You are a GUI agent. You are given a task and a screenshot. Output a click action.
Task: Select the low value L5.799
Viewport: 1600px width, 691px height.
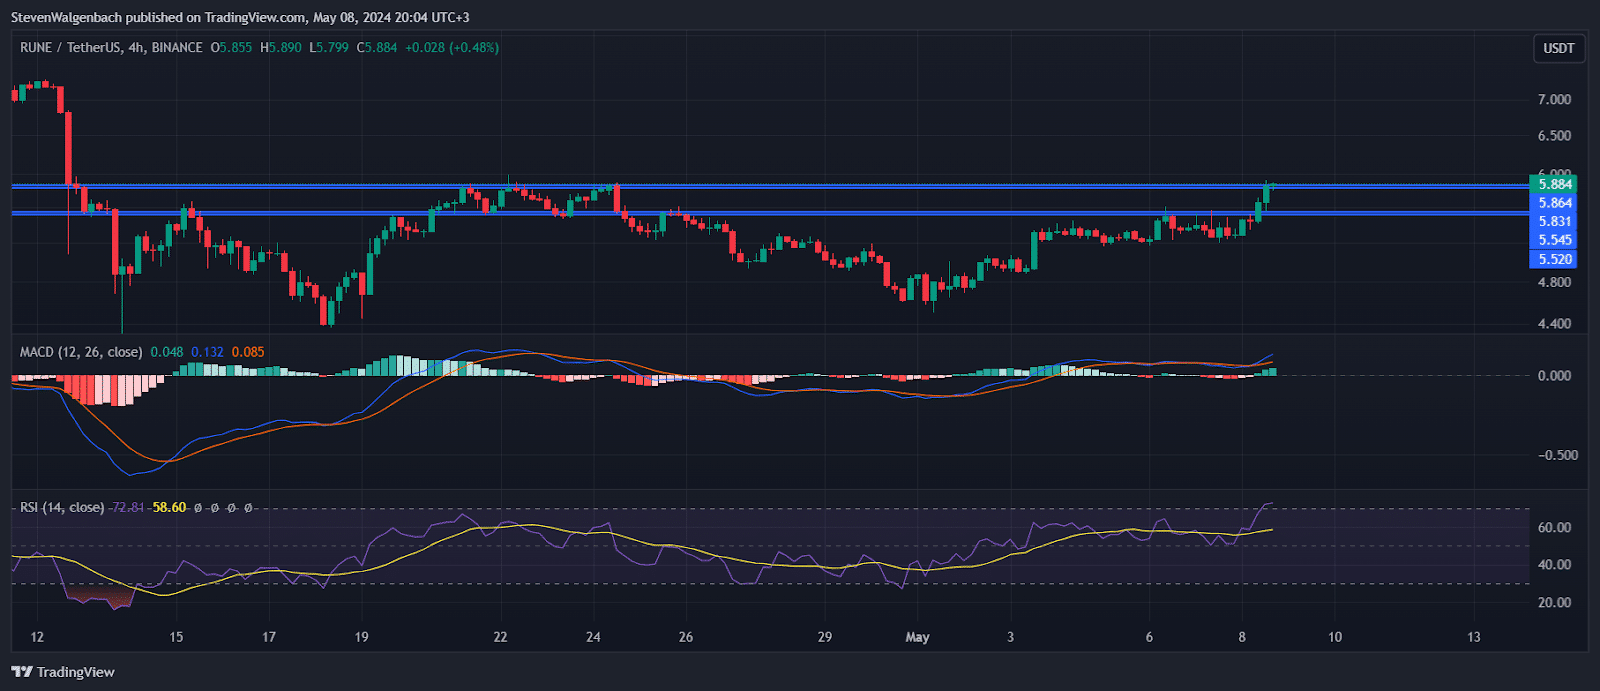(329, 47)
